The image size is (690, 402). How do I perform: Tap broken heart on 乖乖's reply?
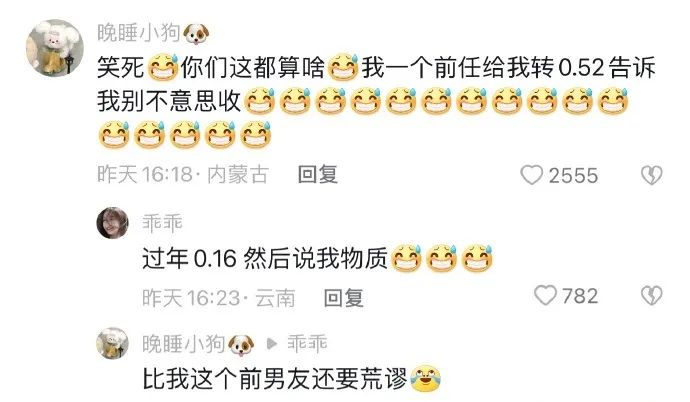(652, 295)
